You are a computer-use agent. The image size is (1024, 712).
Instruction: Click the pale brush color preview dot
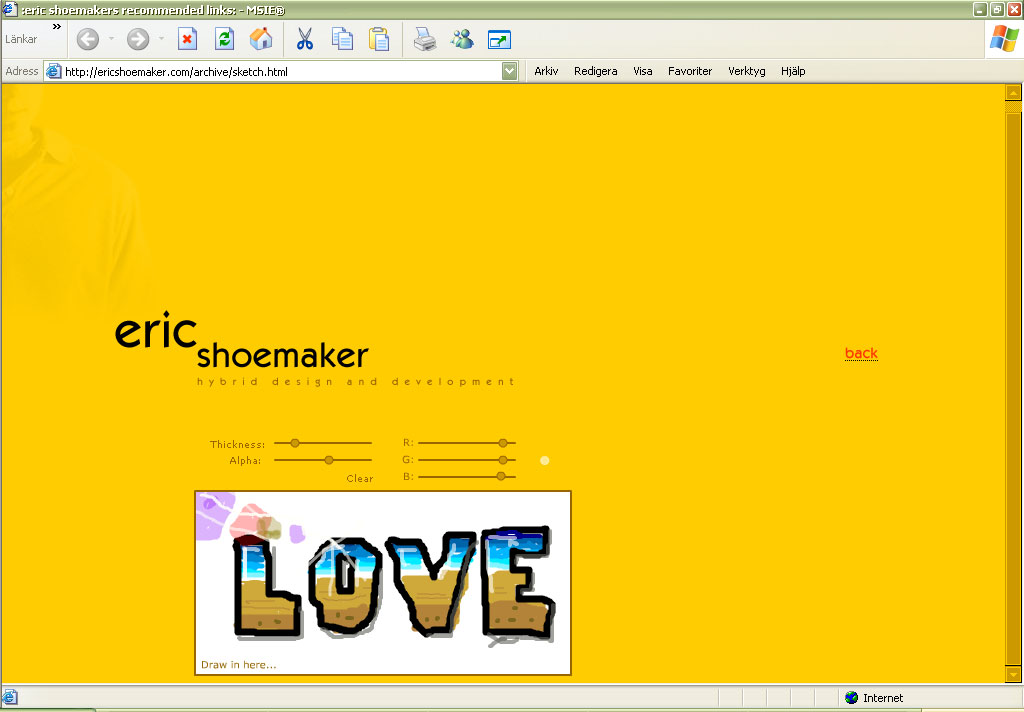(x=545, y=461)
